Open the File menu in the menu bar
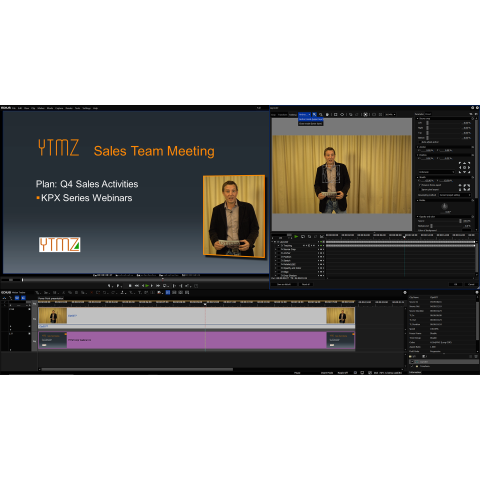 14,108
